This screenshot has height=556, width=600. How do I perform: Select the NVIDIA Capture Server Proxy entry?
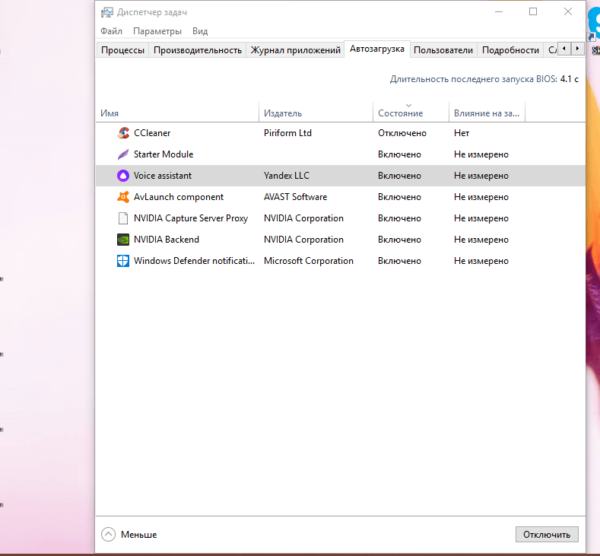(x=191, y=218)
